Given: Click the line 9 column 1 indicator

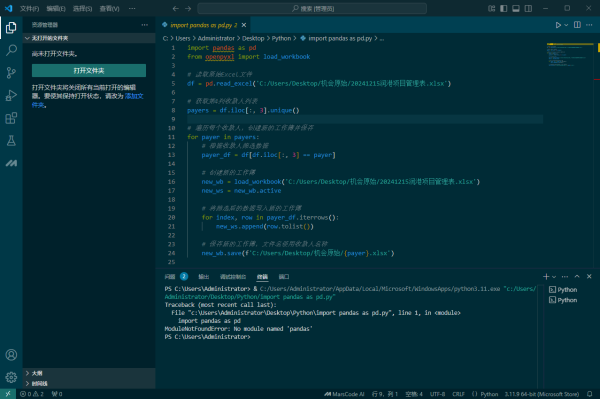Looking at the screenshot, I should click(x=385, y=394).
